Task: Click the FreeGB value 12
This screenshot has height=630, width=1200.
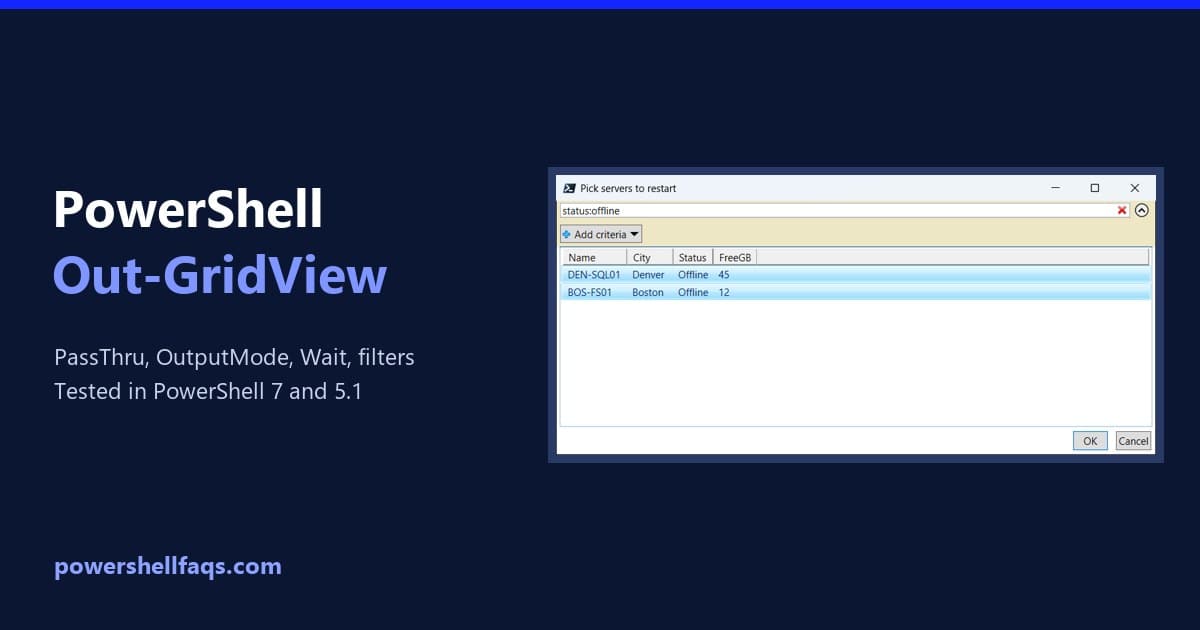Action: click(724, 292)
